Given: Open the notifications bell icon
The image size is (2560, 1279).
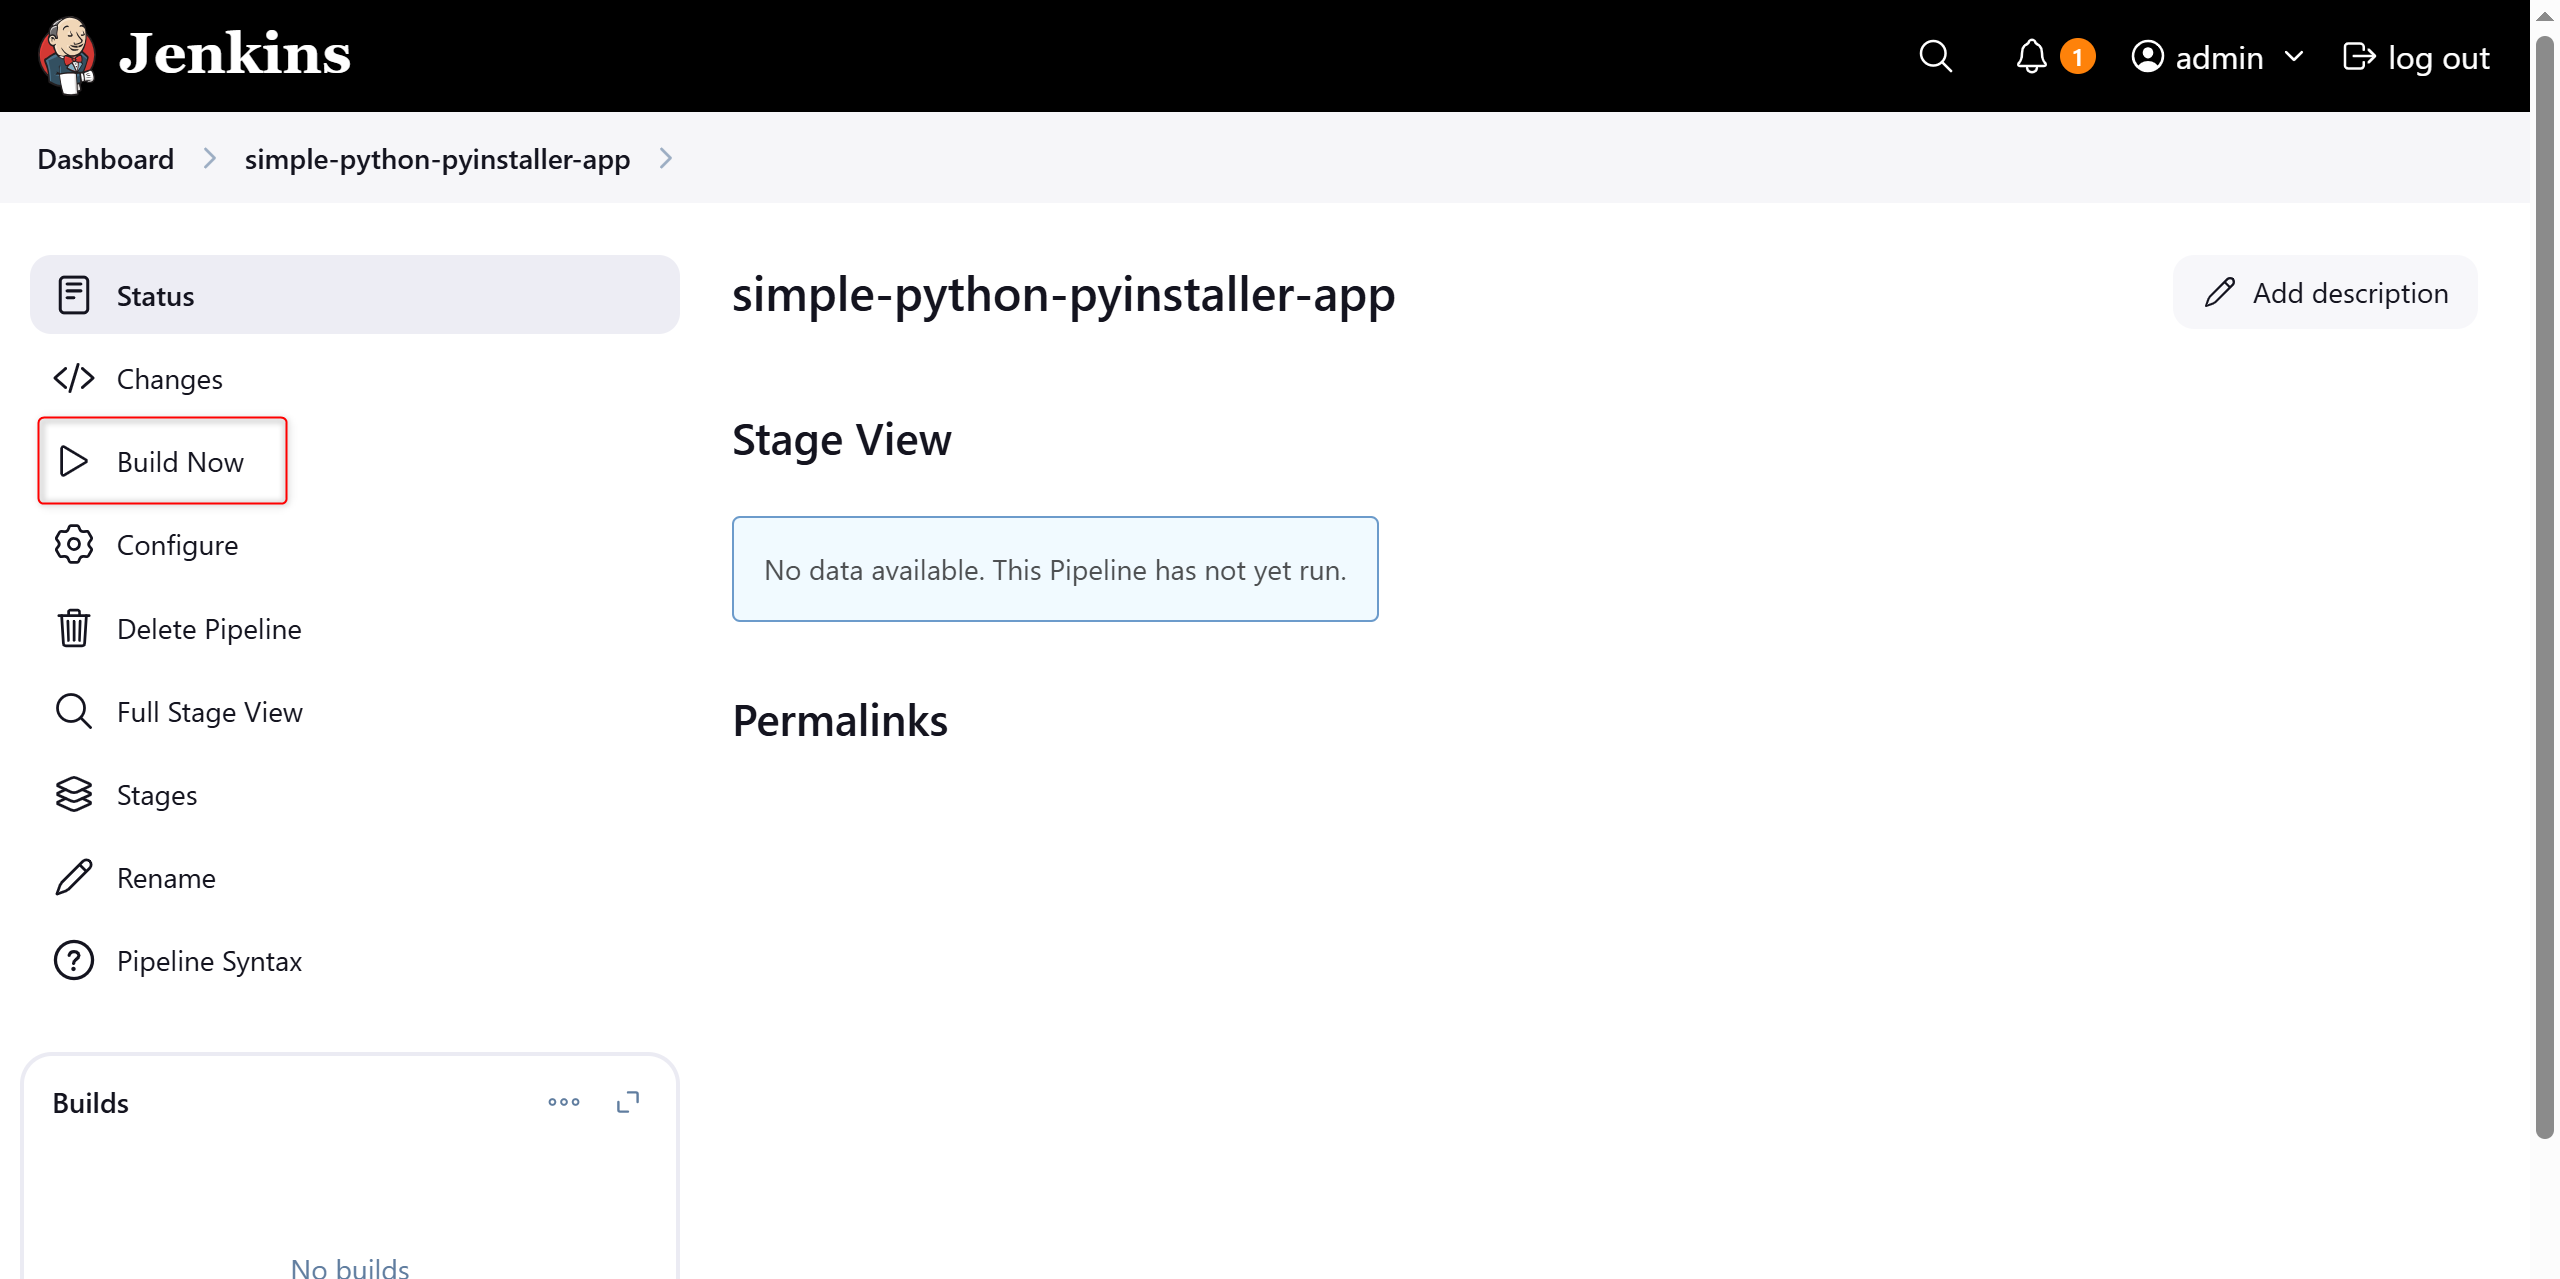Looking at the screenshot, I should 2031,56.
